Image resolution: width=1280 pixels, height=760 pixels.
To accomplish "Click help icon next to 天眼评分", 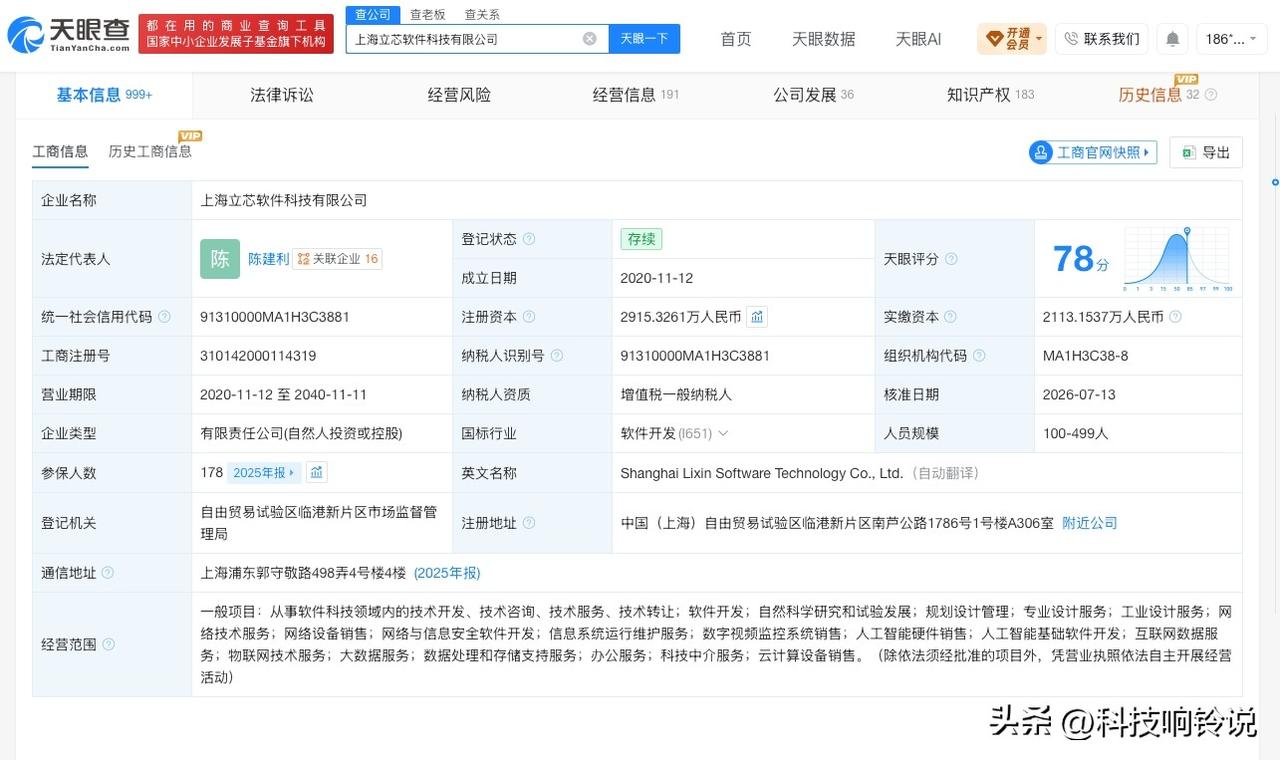I will pos(951,259).
